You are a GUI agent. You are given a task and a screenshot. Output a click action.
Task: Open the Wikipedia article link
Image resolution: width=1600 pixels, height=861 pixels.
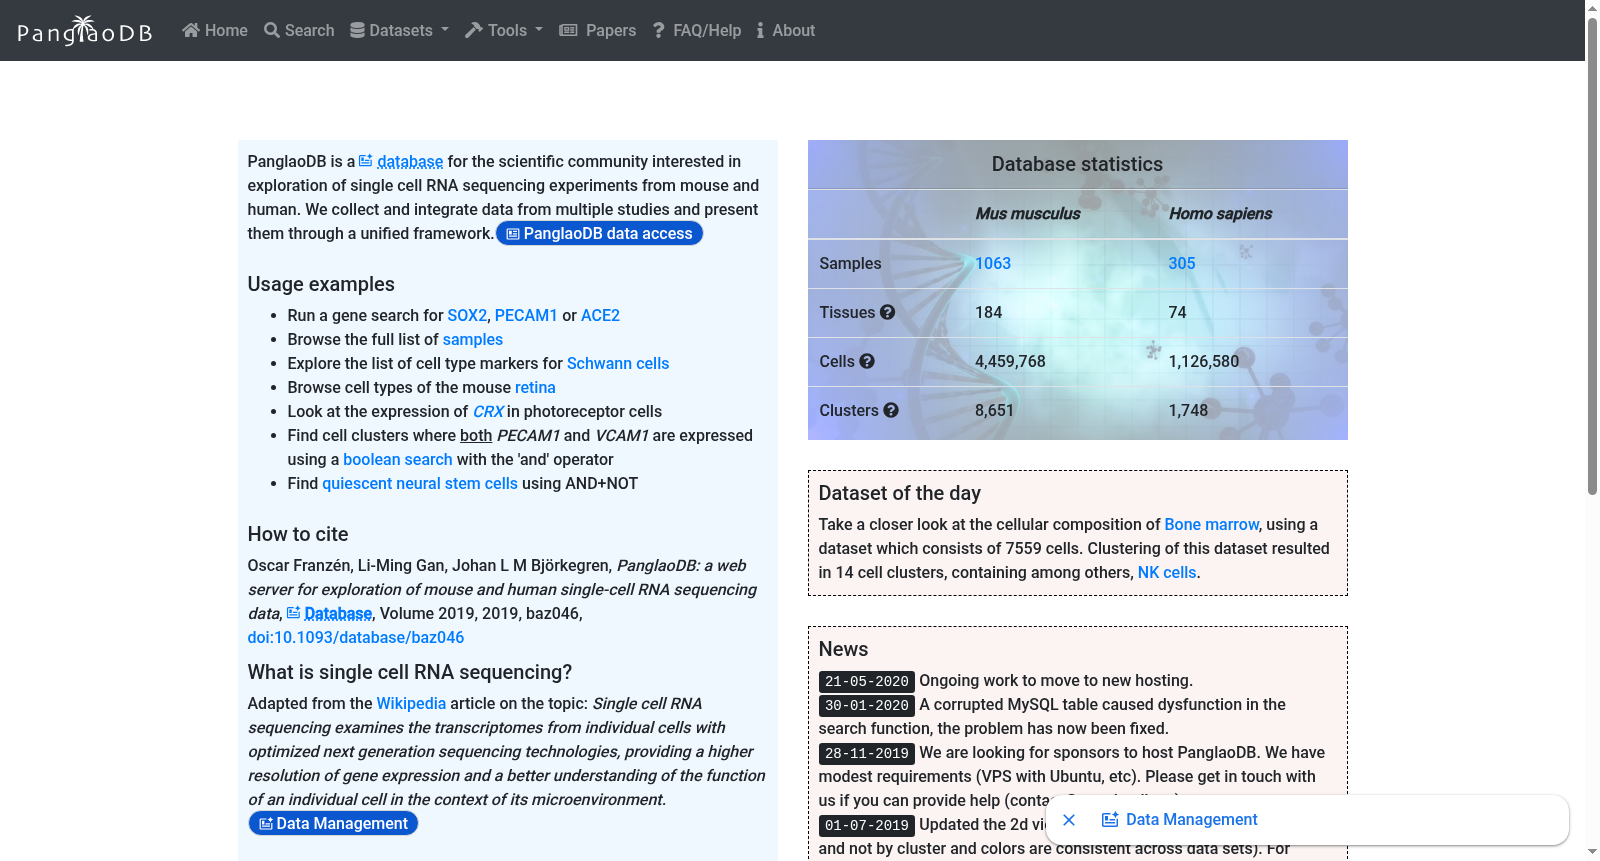411,703
